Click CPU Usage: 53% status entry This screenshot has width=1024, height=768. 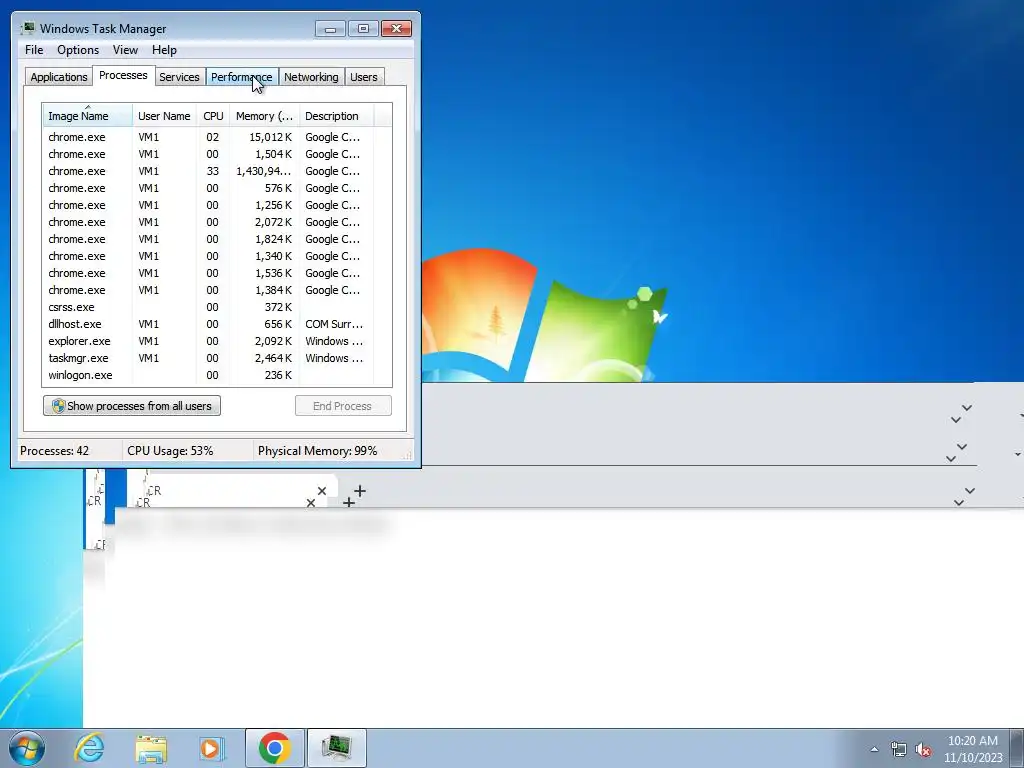coord(170,451)
